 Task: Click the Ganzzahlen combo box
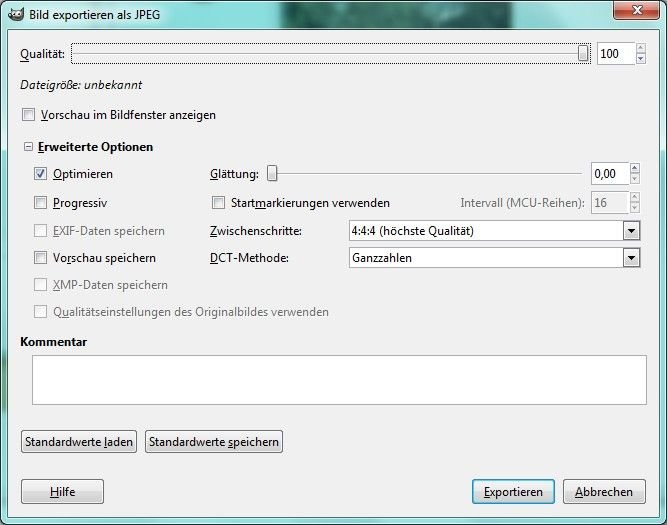(x=494, y=258)
